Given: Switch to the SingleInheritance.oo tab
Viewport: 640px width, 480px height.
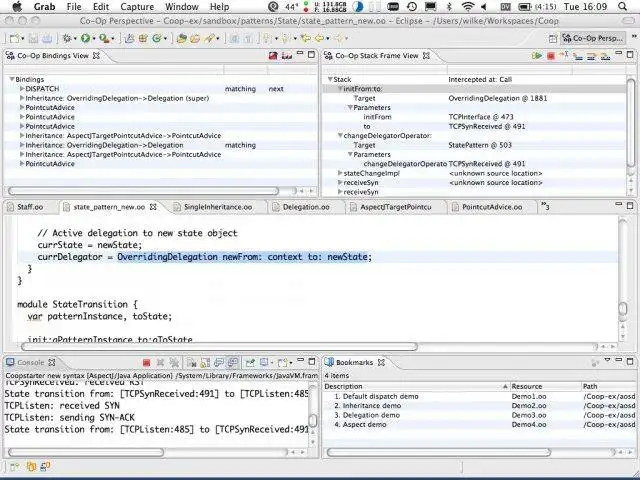Looking at the screenshot, I should pos(218,207).
